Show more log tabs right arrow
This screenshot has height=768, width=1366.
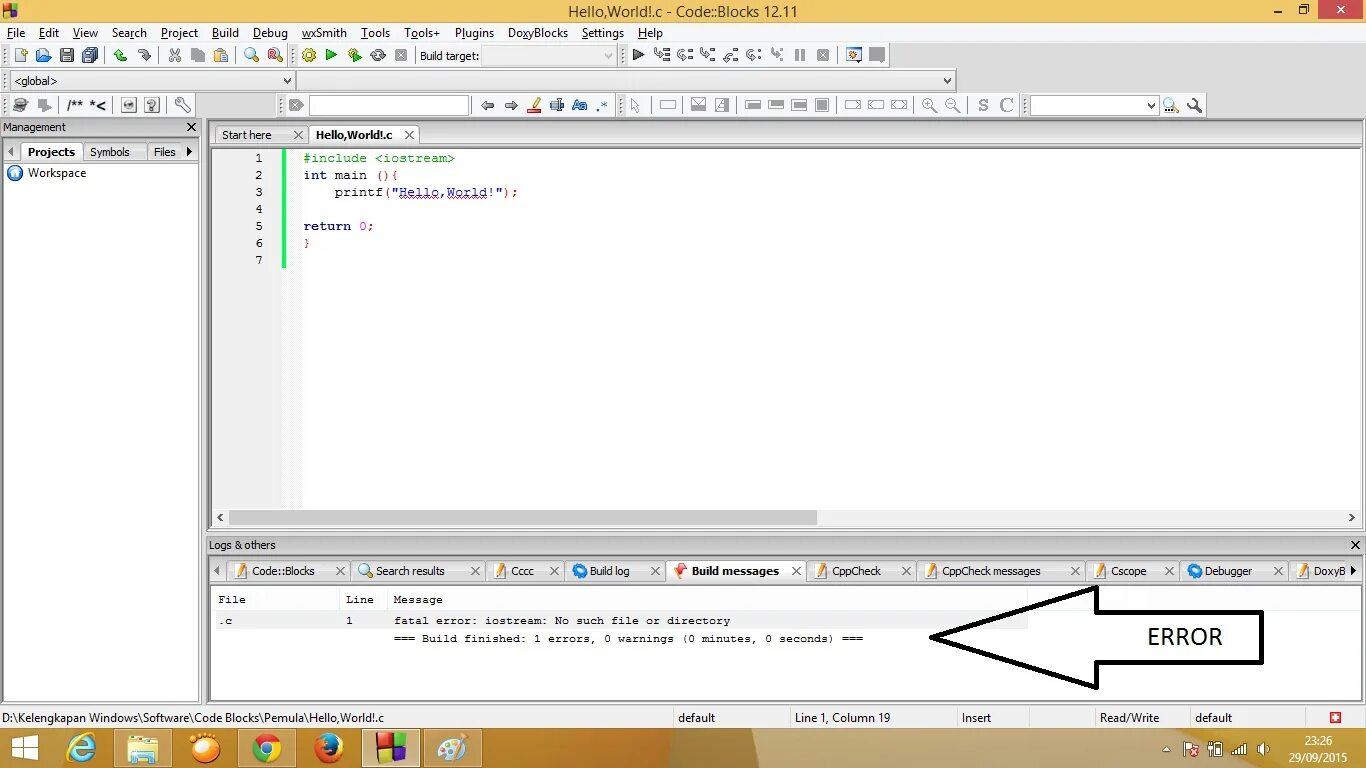pos(1353,571)
